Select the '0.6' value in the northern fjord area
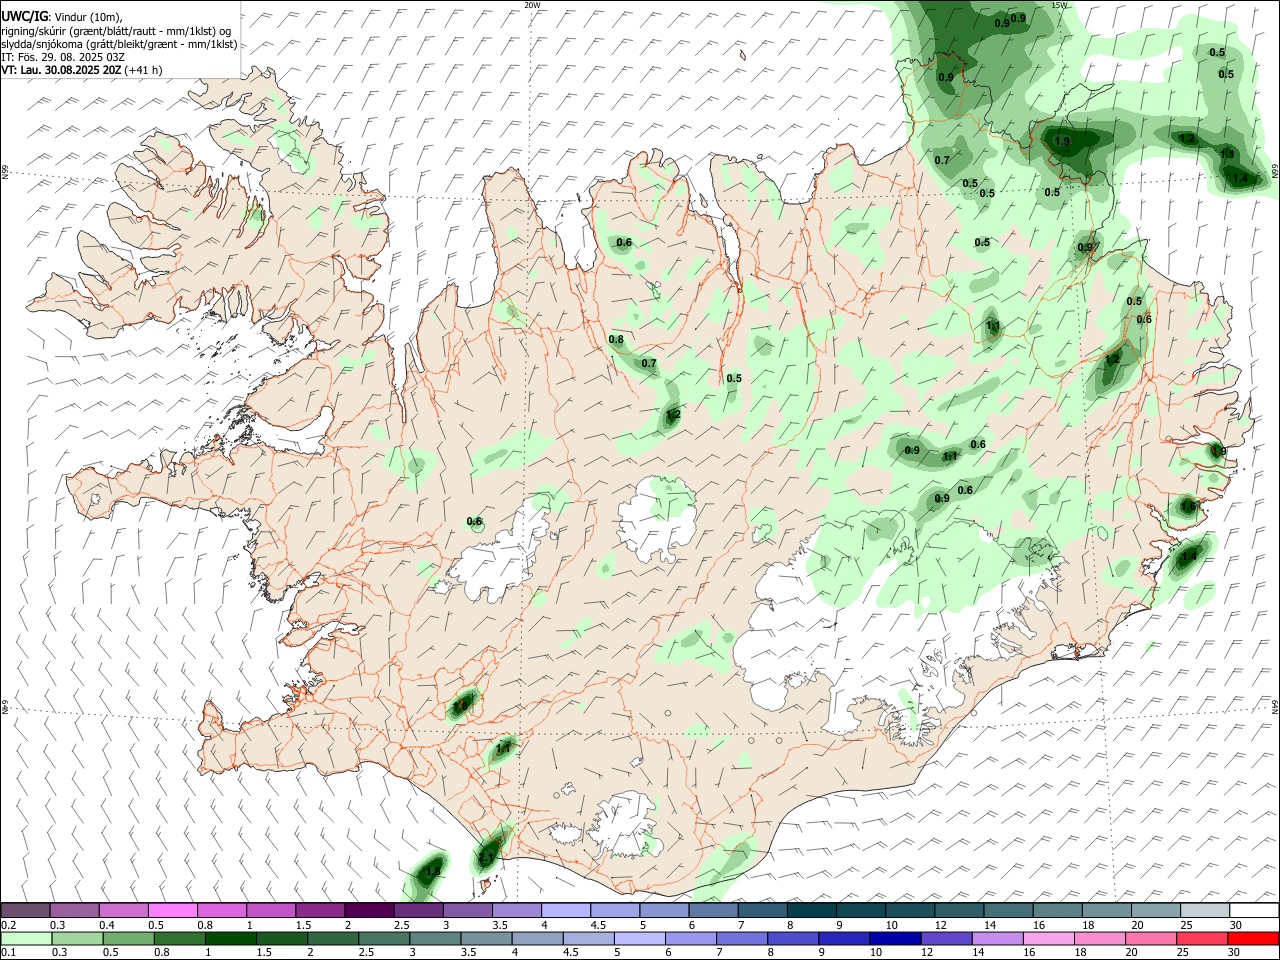This screenshot has width=1280, height=960. pos(624,243)
